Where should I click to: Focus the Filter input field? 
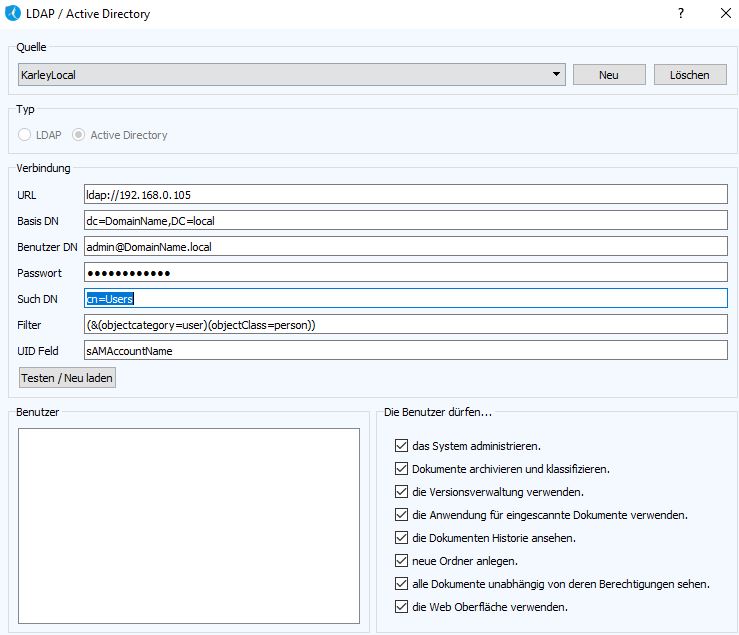pos(406,324)
